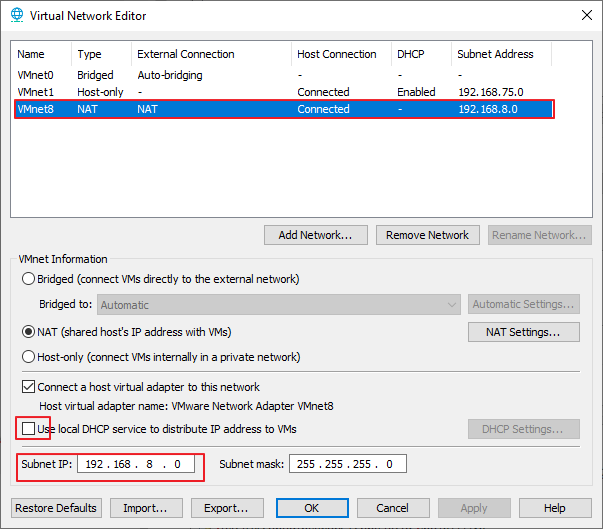Select the VMnet8 row
The image size is (603, 529).
(284, 109)
